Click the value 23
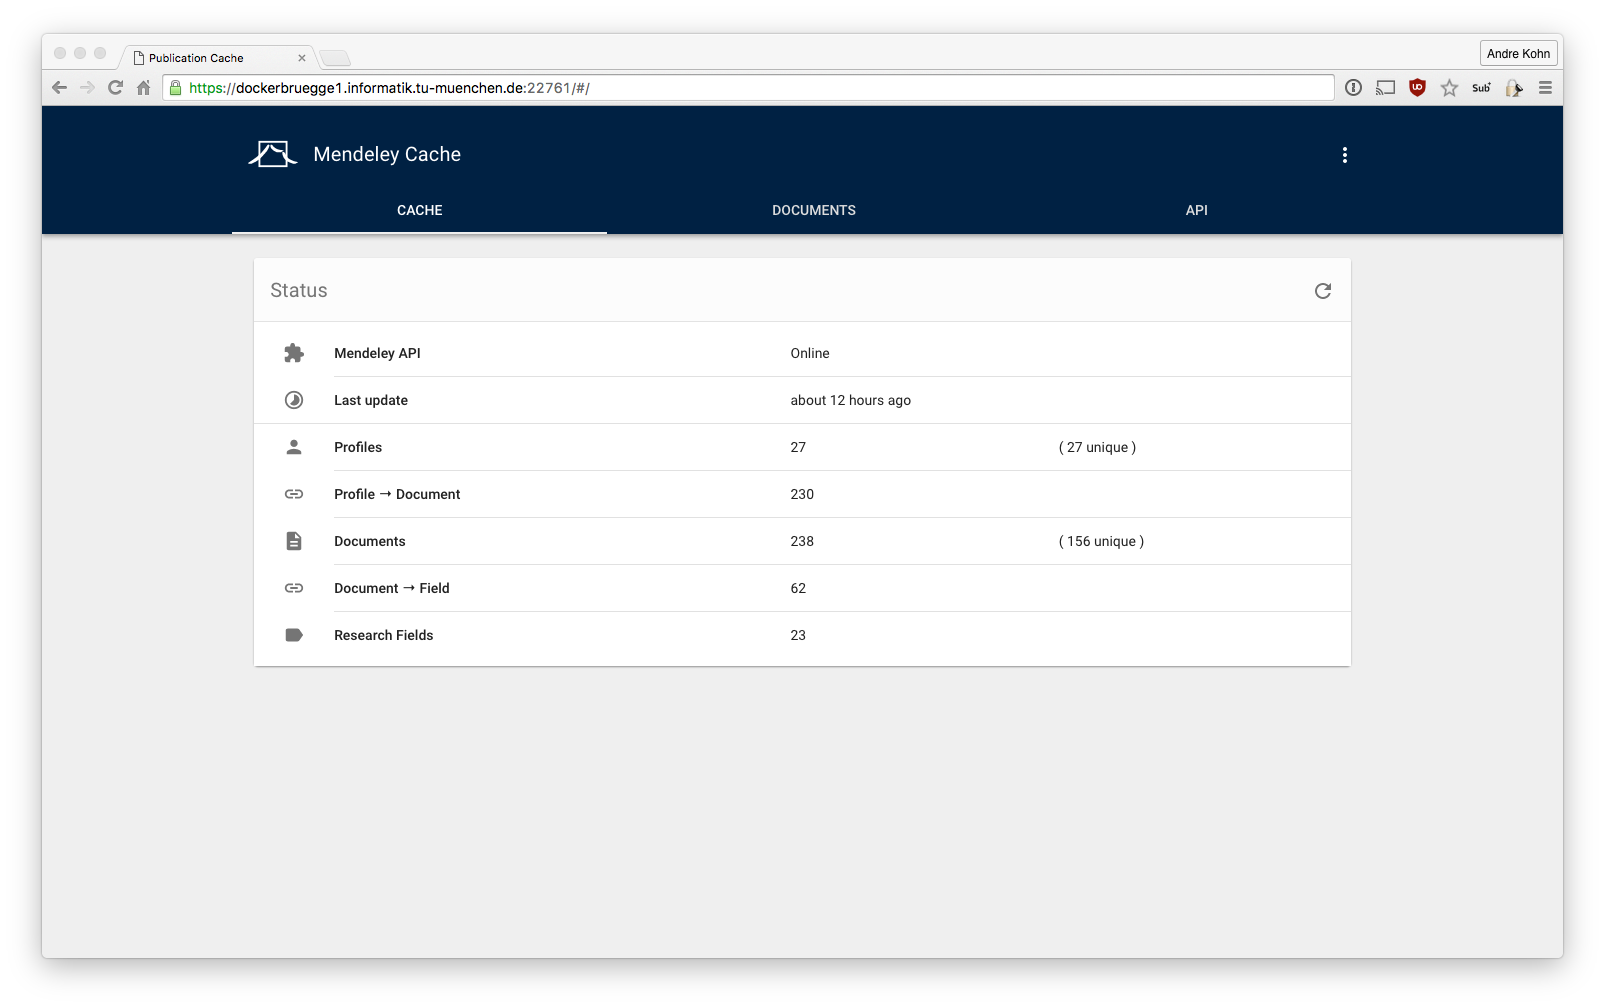The width and height of the screenshot is (1605, 1008). click(798, 635)
